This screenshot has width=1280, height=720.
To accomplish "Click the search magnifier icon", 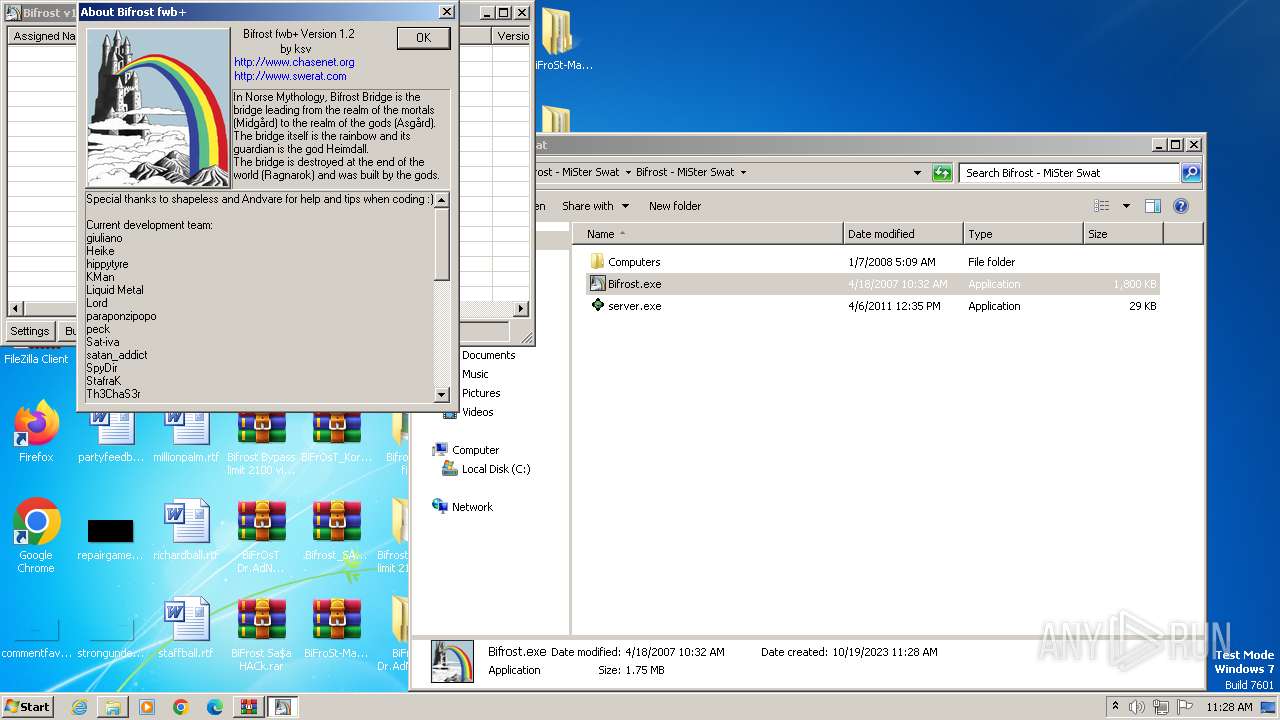I will (x=1190, y=173).
